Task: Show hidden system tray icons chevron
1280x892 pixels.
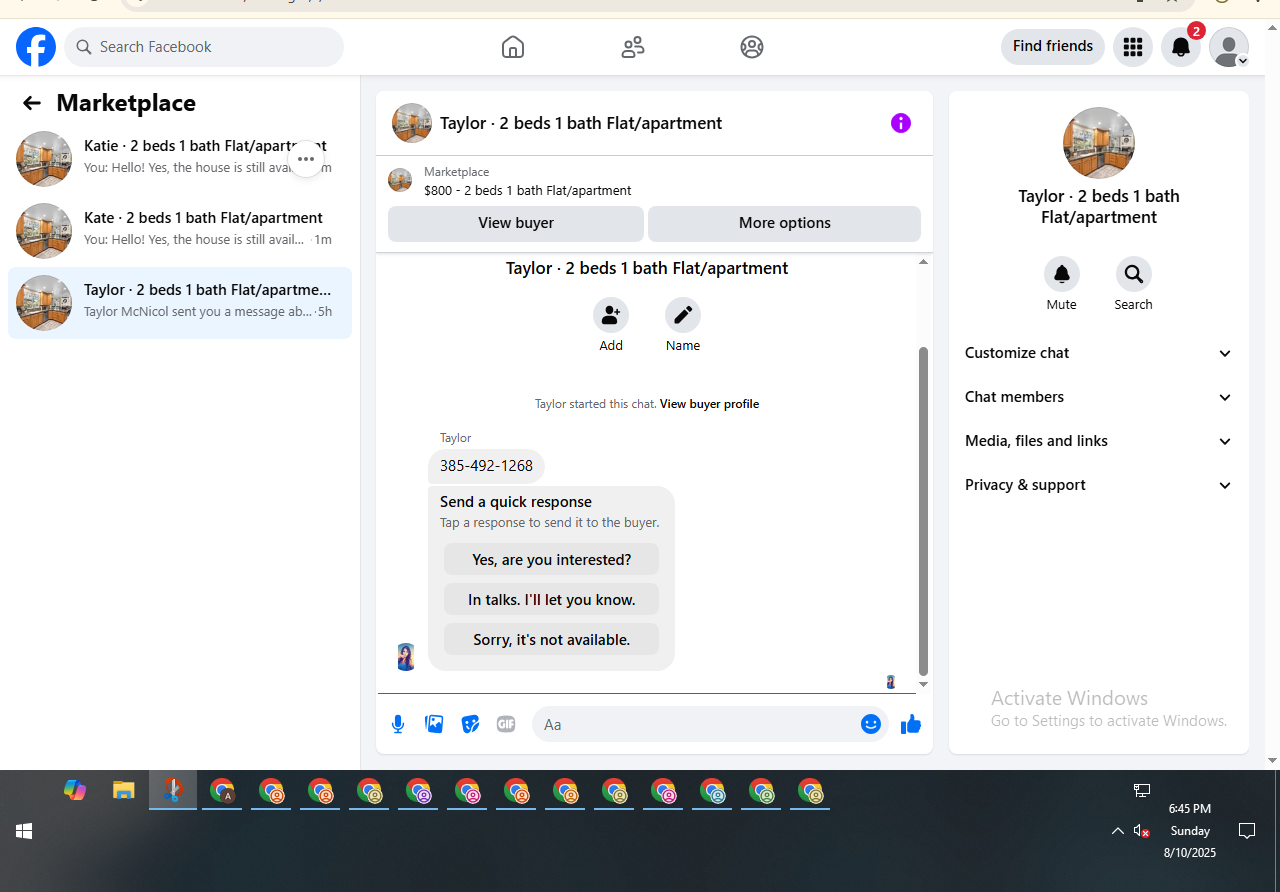Action: pos(1118,831)
